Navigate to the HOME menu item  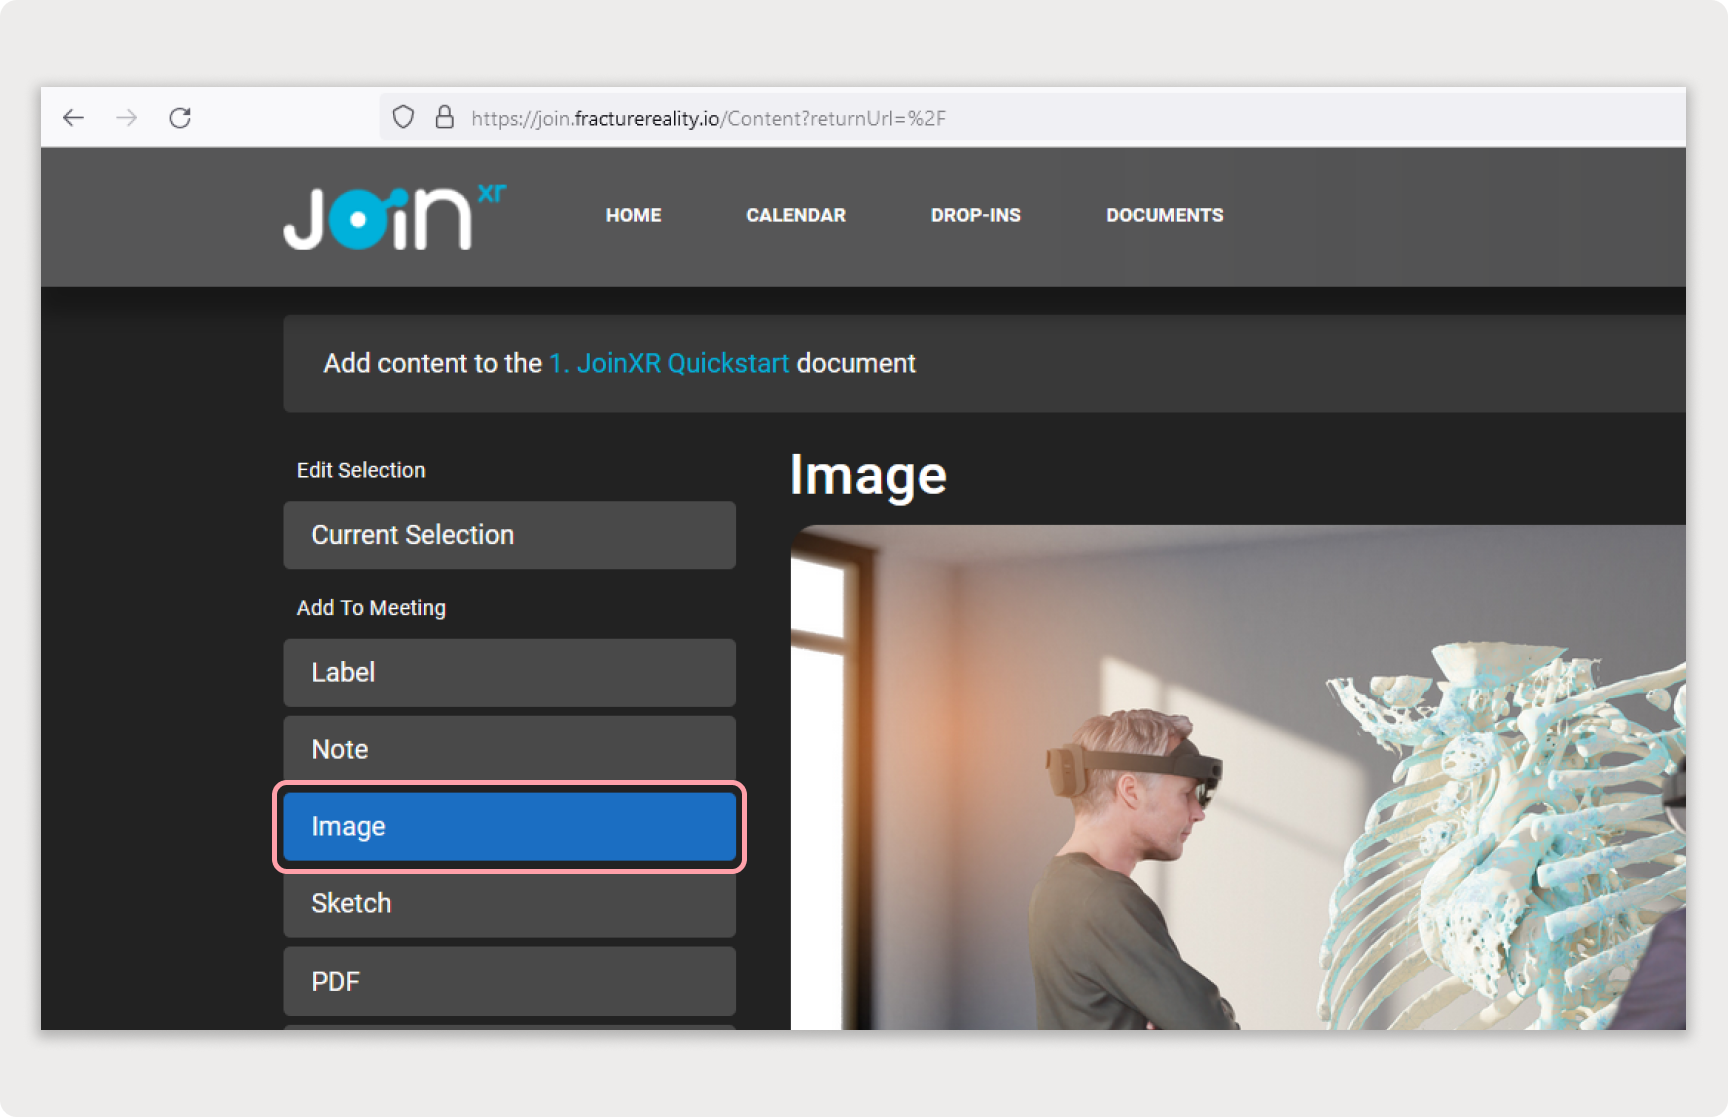[x=632, y=215]
